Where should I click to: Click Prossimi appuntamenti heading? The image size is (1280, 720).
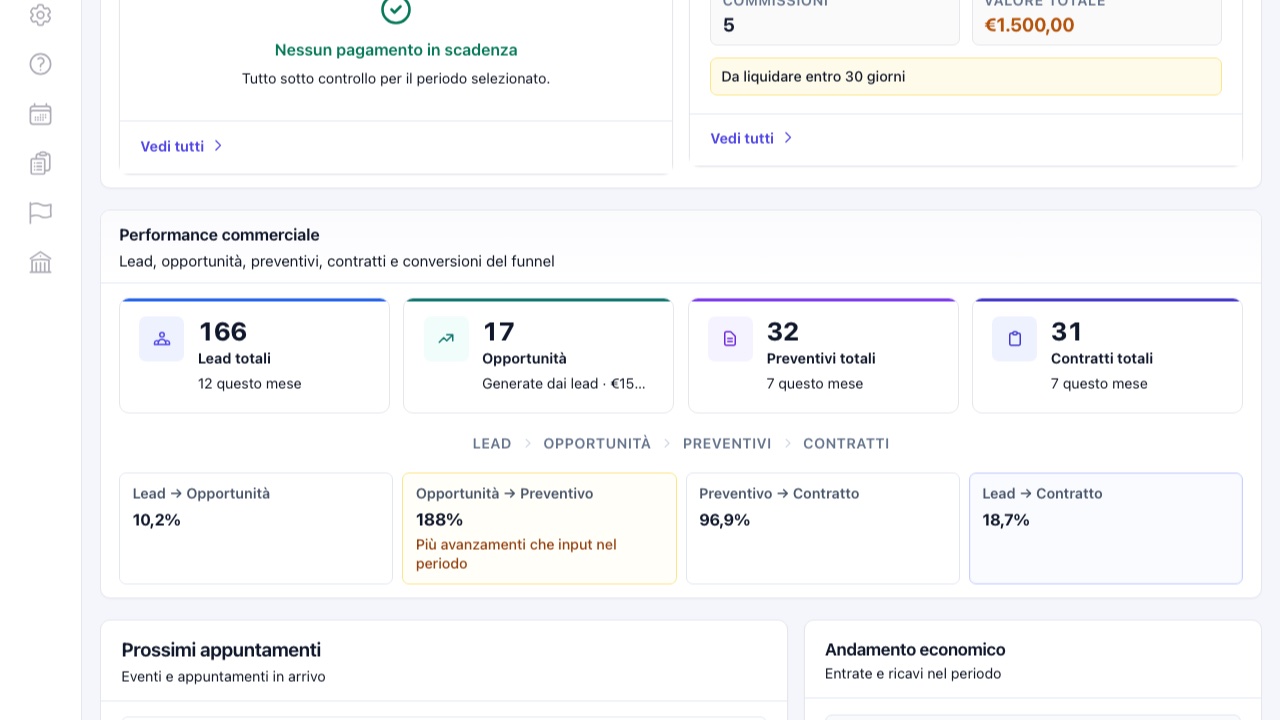point(221,650)
